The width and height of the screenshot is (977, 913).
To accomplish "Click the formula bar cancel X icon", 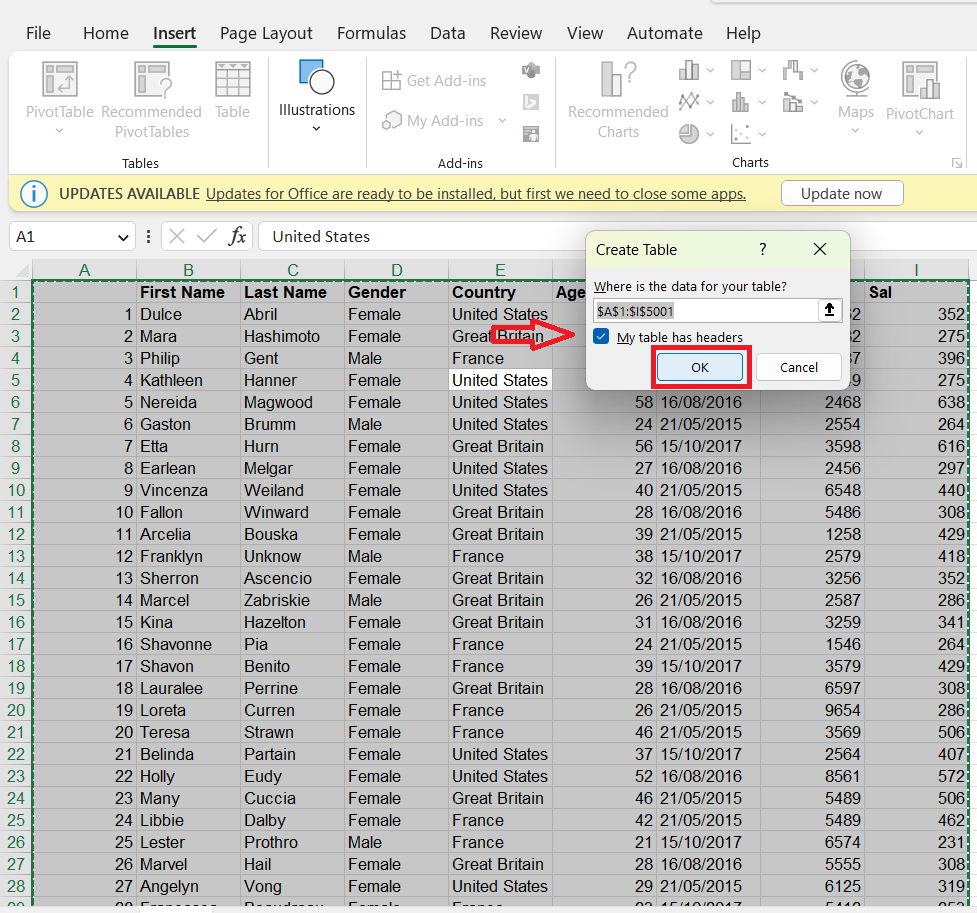I will coord(177,236).
